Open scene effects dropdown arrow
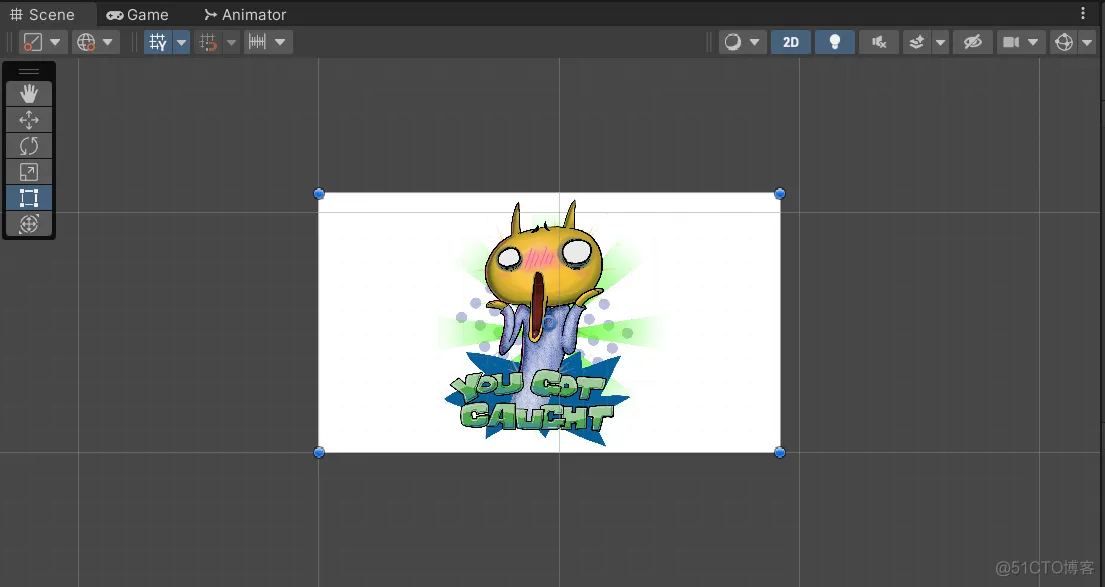 tap(940, 42)
